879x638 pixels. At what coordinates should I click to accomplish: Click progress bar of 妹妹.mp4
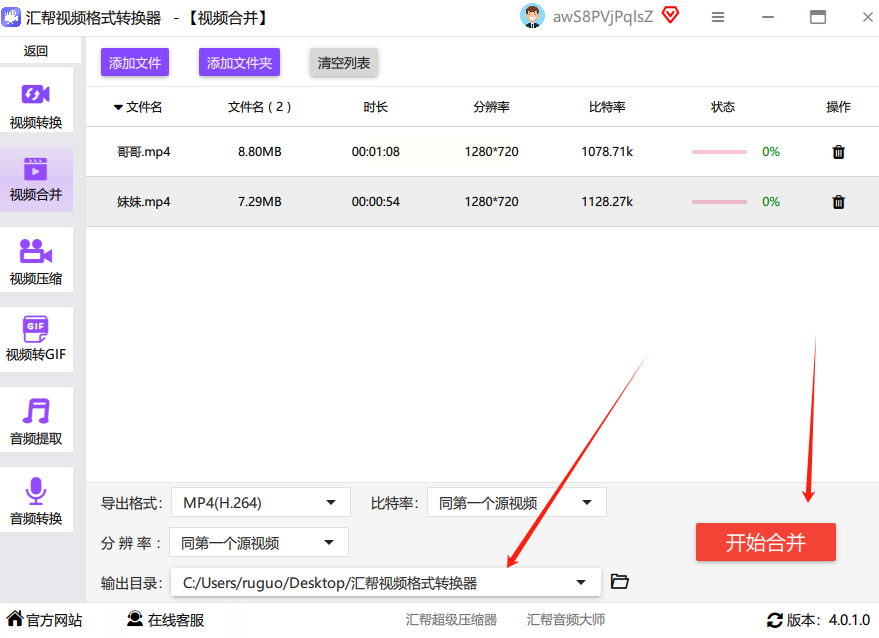click(x=719, y=202)
